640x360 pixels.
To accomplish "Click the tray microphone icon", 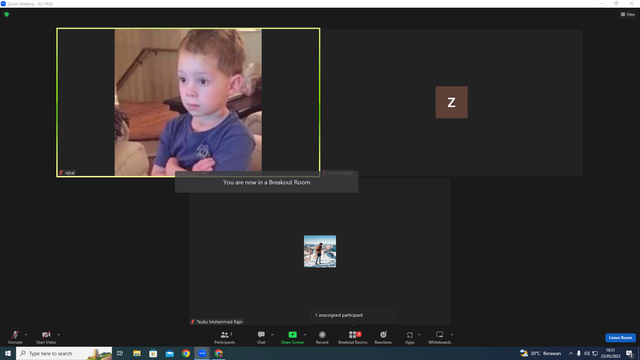I will [579, 353].
